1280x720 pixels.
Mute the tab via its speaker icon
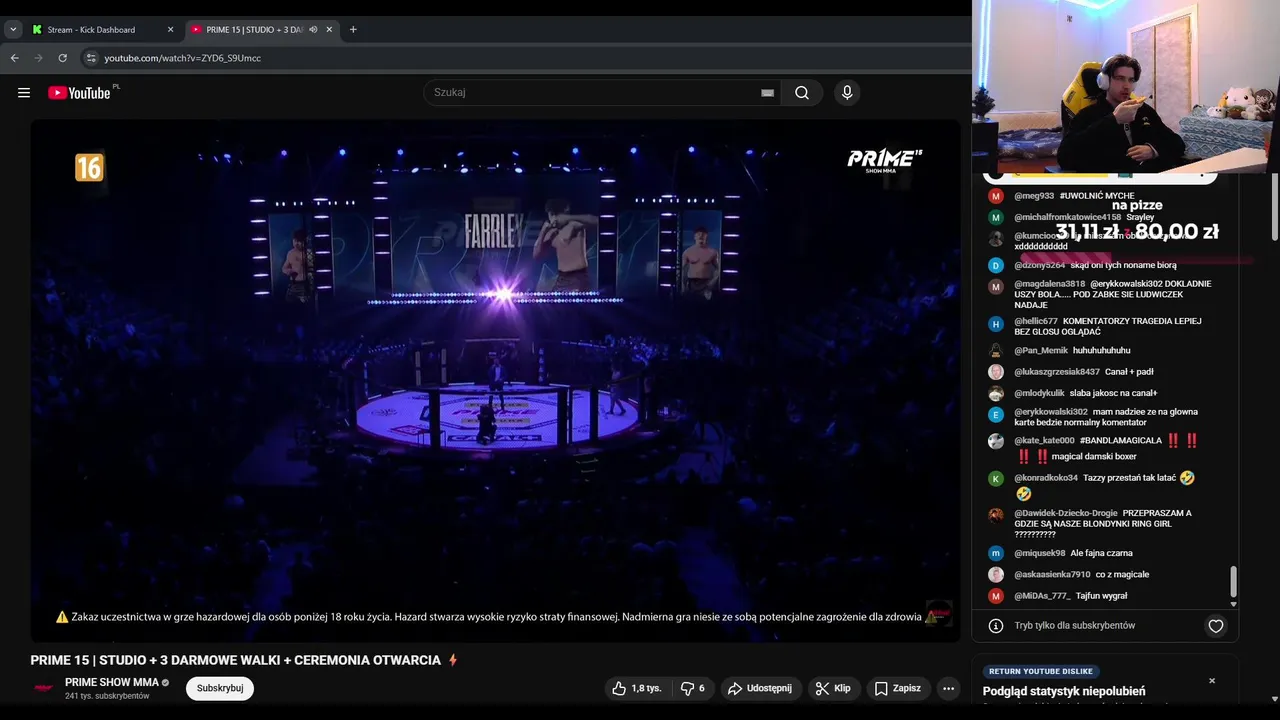(x=313, y=30)
